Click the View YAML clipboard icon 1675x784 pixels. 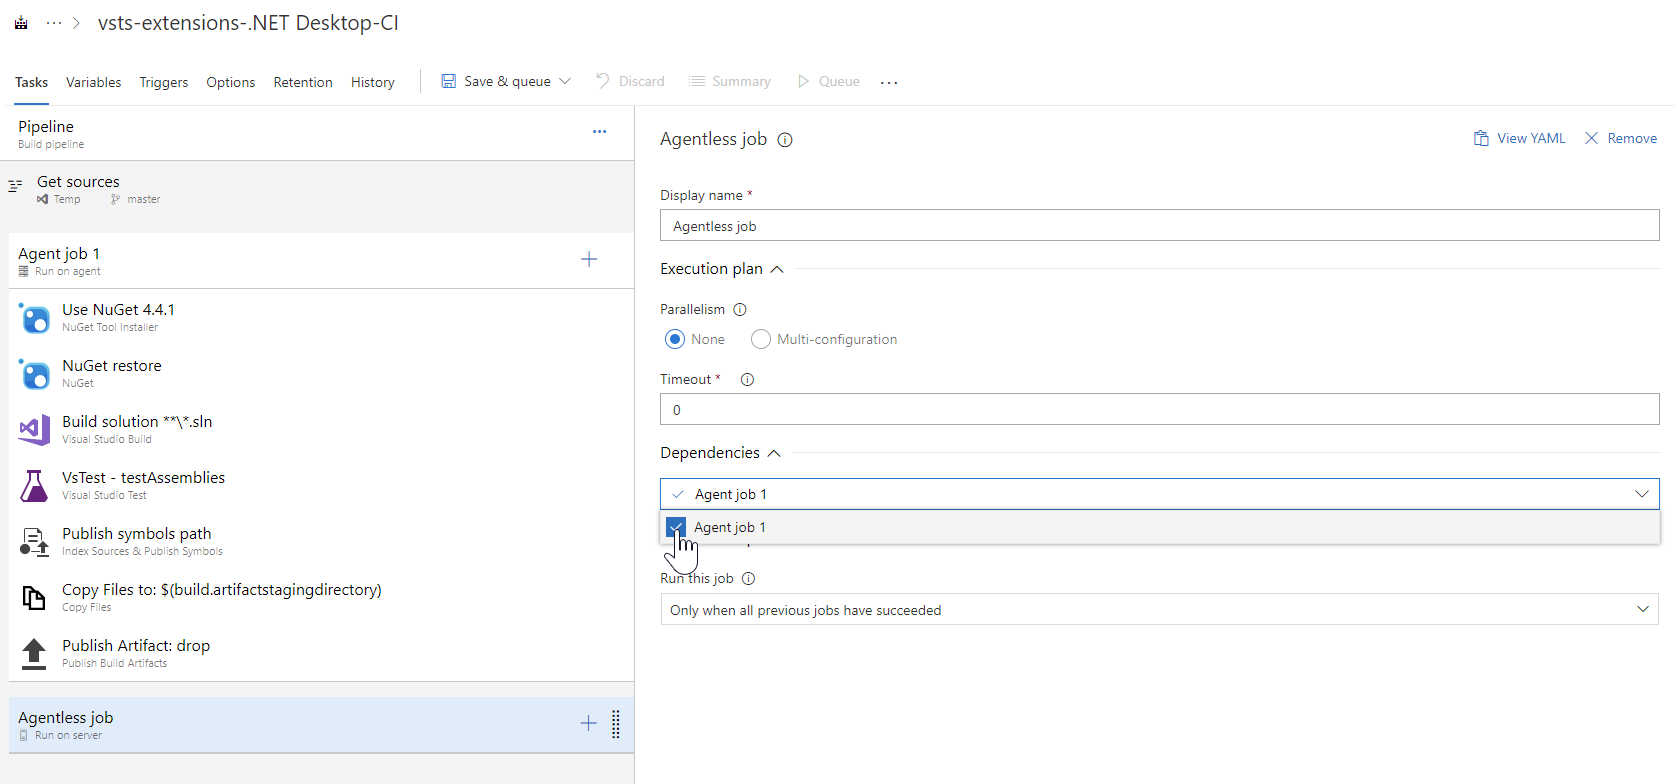click(x=1481, y=138)
